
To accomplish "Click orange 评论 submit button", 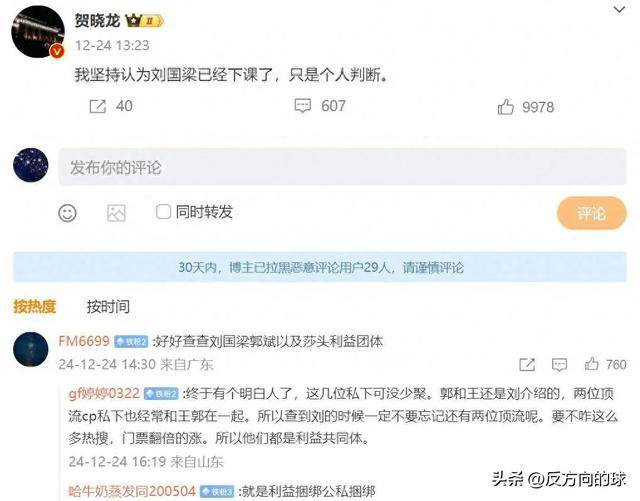I will [x=591, y=213].
